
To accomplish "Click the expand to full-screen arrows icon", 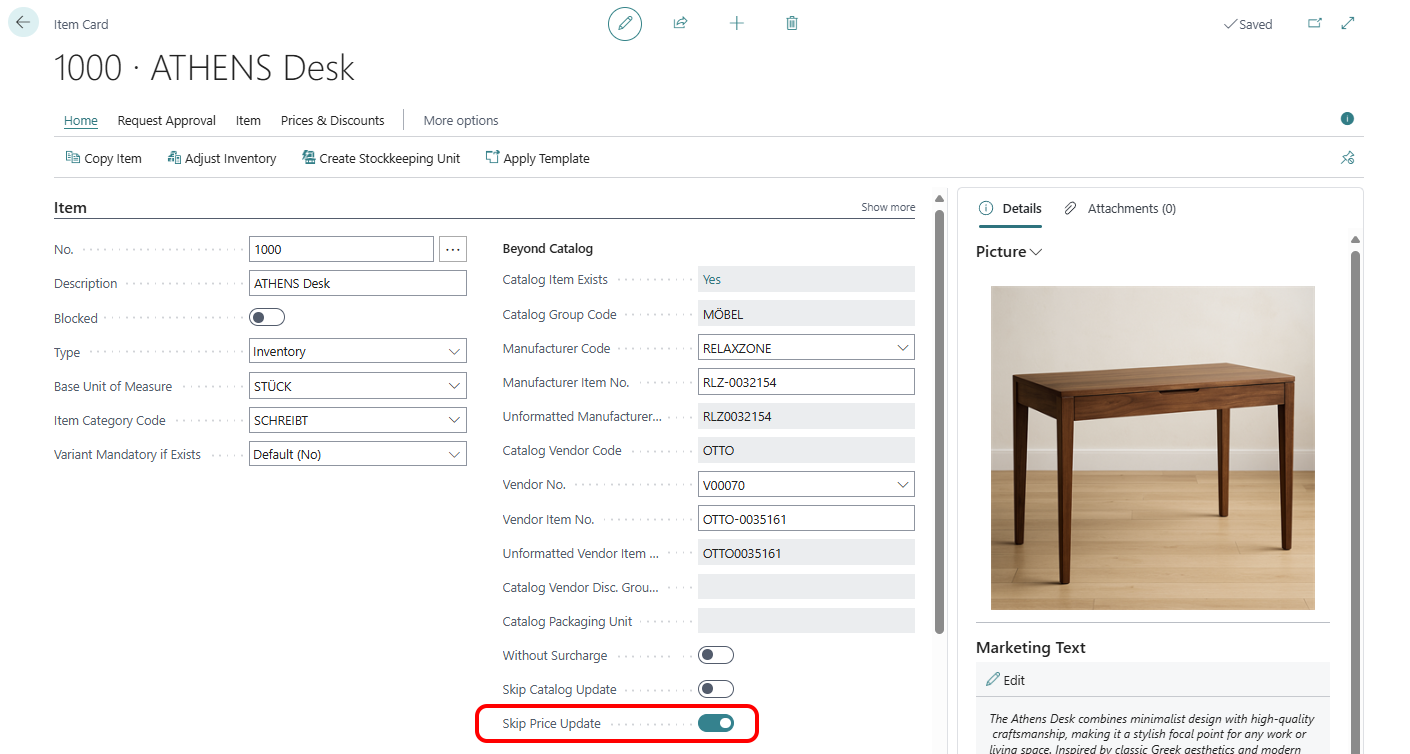I will pos(1348,24).
